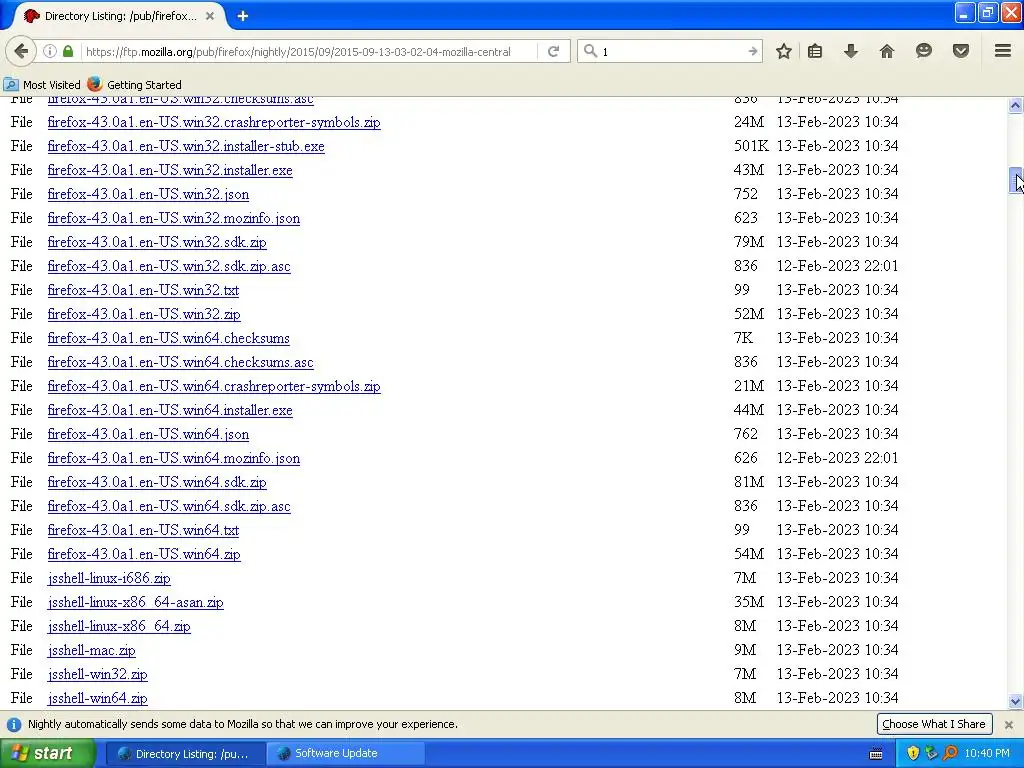Download win64.sdk.zip link
1024x768 pixels.
157,482
